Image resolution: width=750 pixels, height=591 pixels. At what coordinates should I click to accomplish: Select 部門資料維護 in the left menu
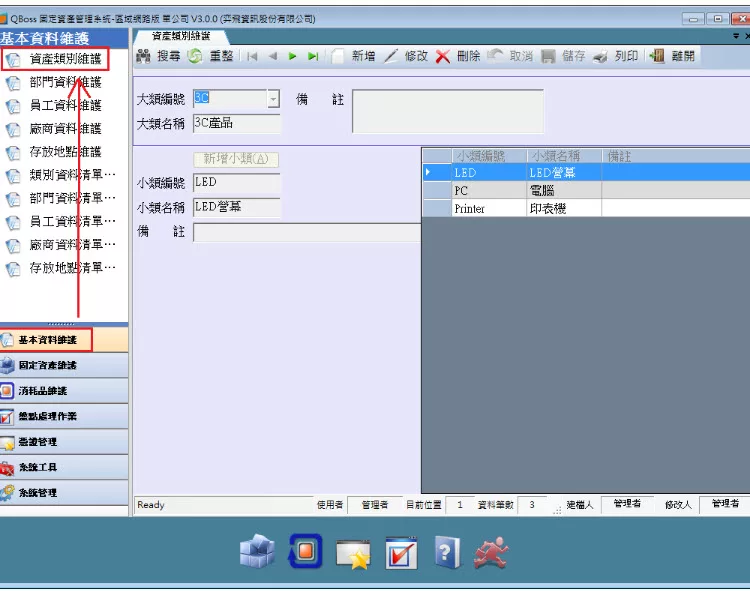click(65, 82)
